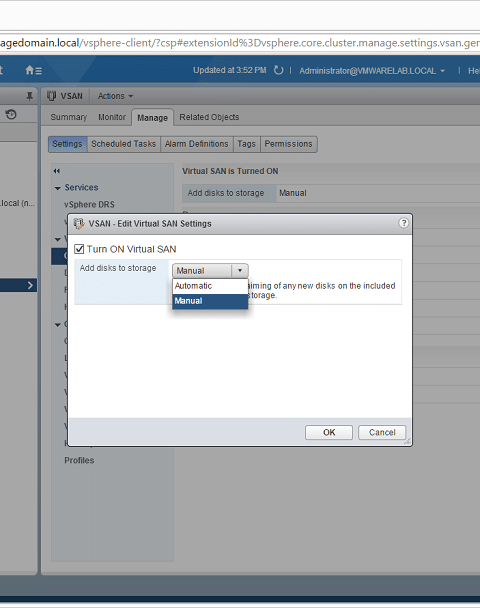Expand the navigator right chevron
Screen dimensions: 480x608
pos(30,285)
